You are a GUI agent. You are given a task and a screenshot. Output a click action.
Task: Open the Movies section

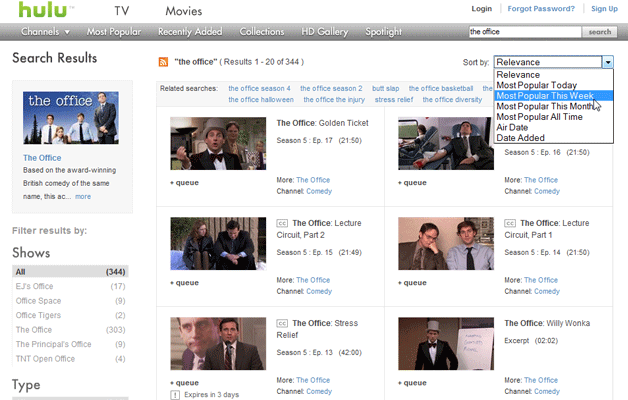[x=184, y=11]
